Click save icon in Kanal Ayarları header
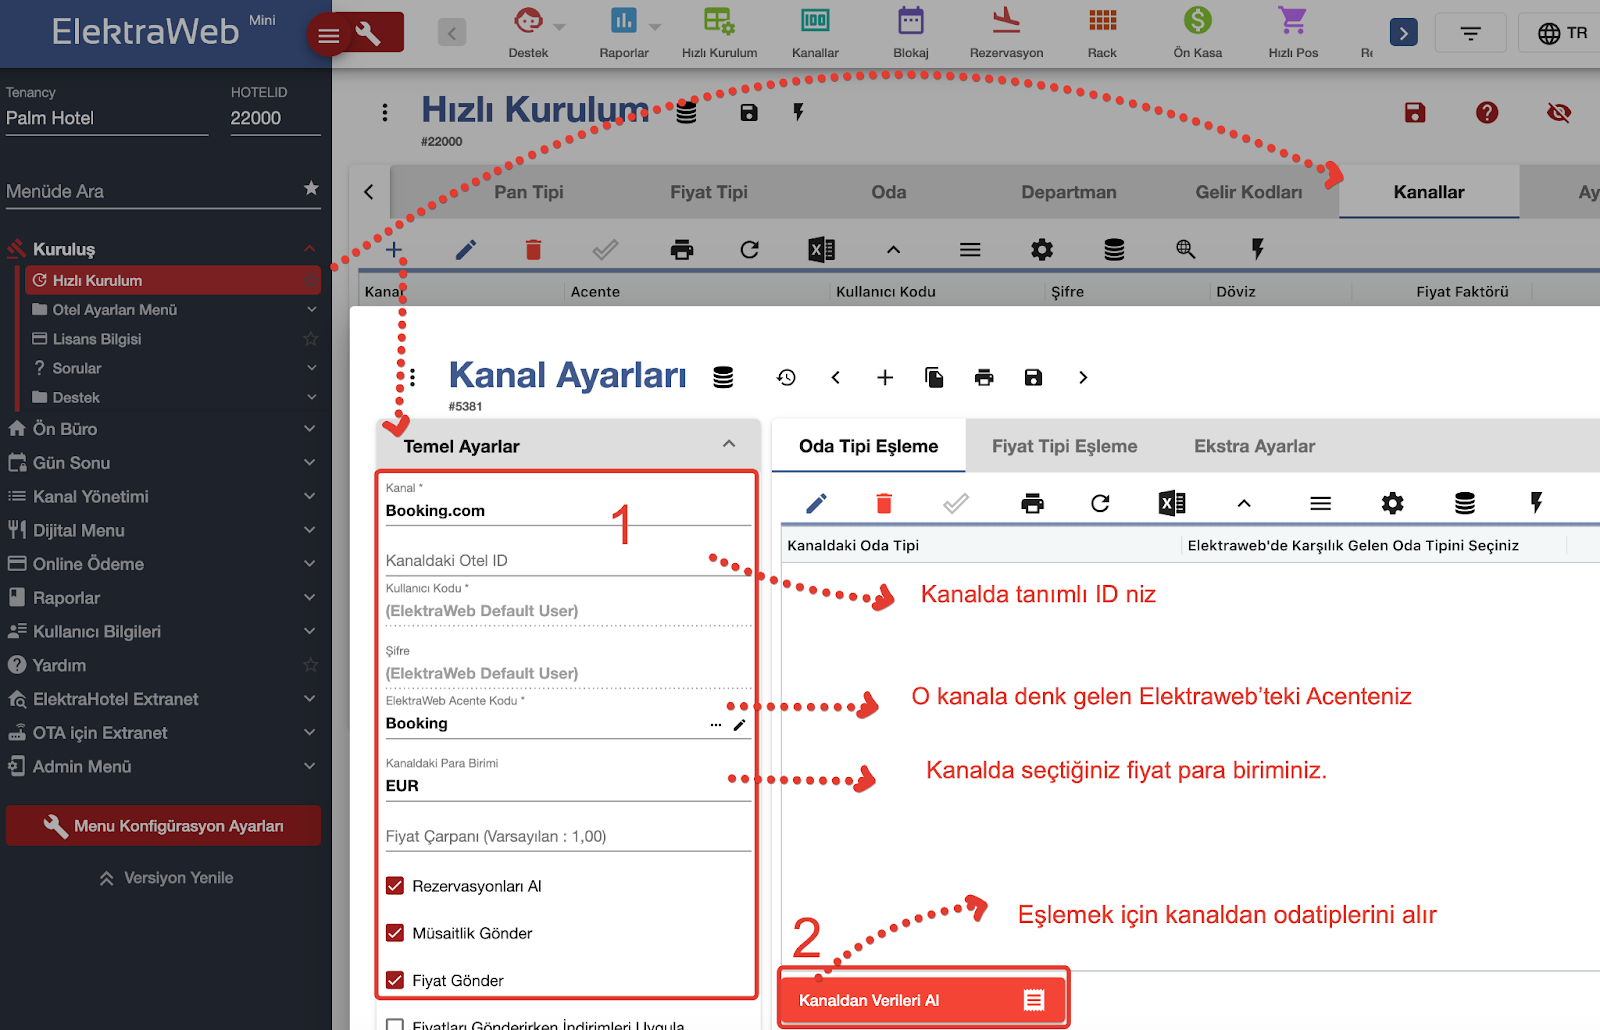This screenshot has width=1600, height=1030. (x=1033, y=377)
